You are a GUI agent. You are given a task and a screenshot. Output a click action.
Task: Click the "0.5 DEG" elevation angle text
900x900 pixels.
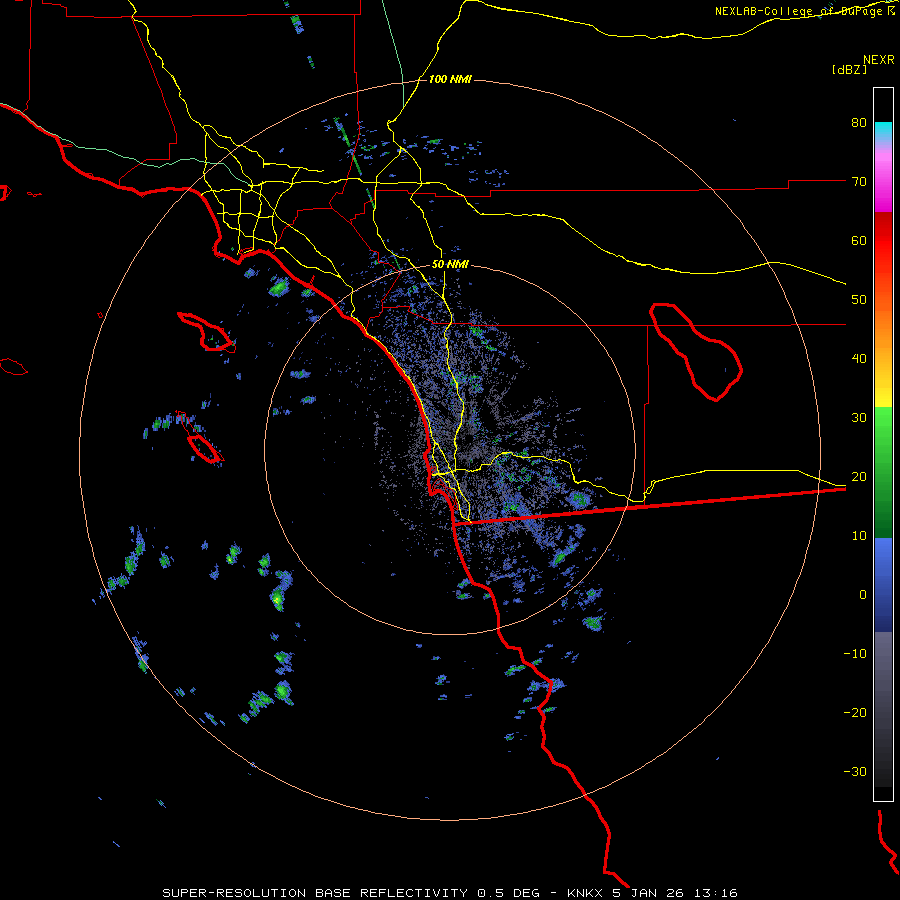pyautogui.click(x=508, y=893)
